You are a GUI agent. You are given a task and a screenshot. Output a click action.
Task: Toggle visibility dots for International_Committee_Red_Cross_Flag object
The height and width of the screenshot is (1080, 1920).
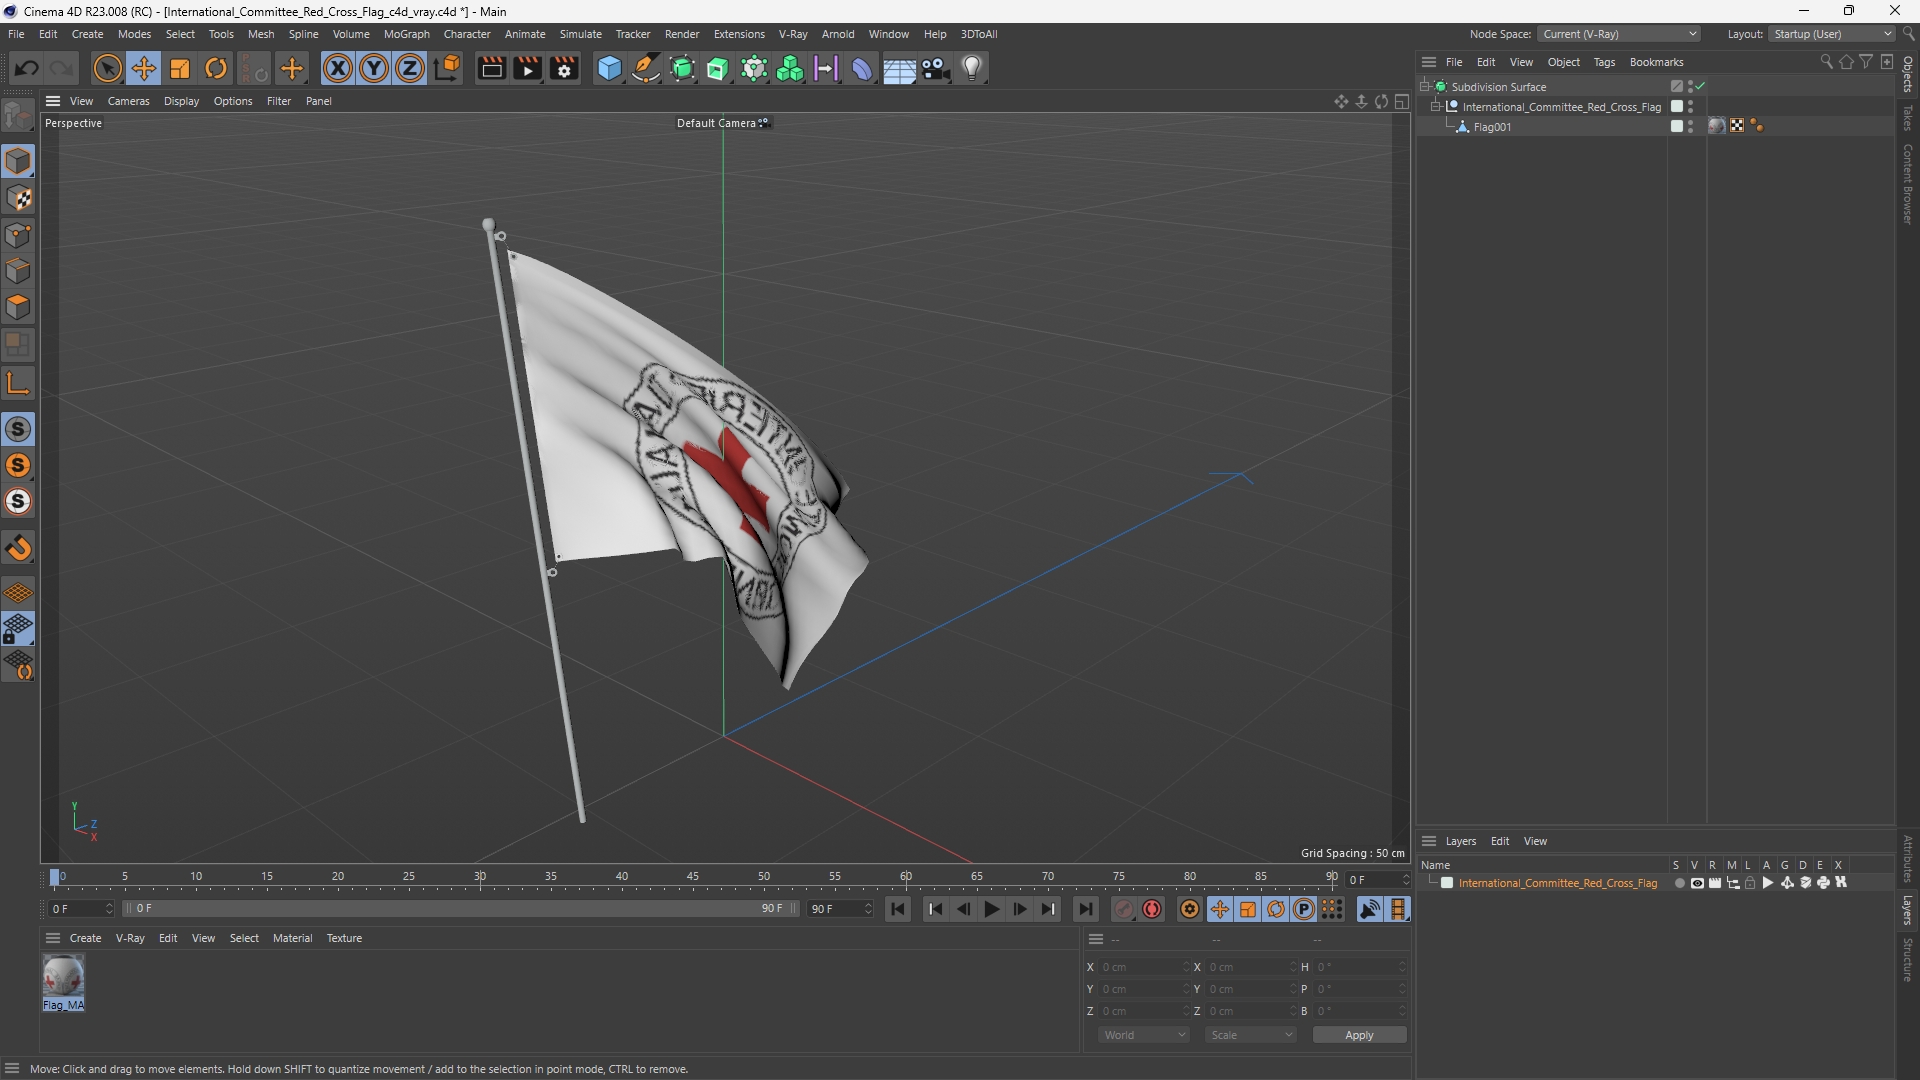[1690, 106]
